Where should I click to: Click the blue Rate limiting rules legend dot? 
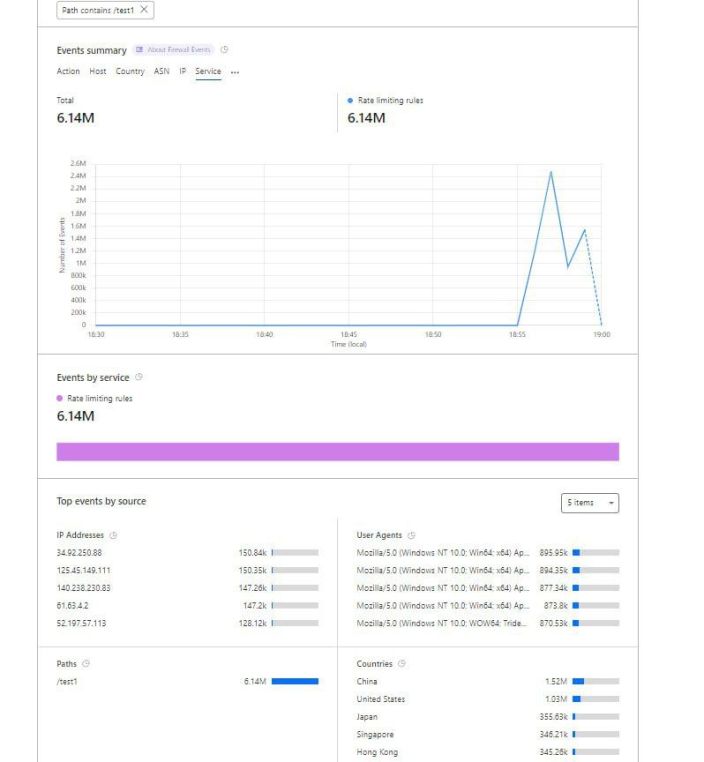coord(350,101)
